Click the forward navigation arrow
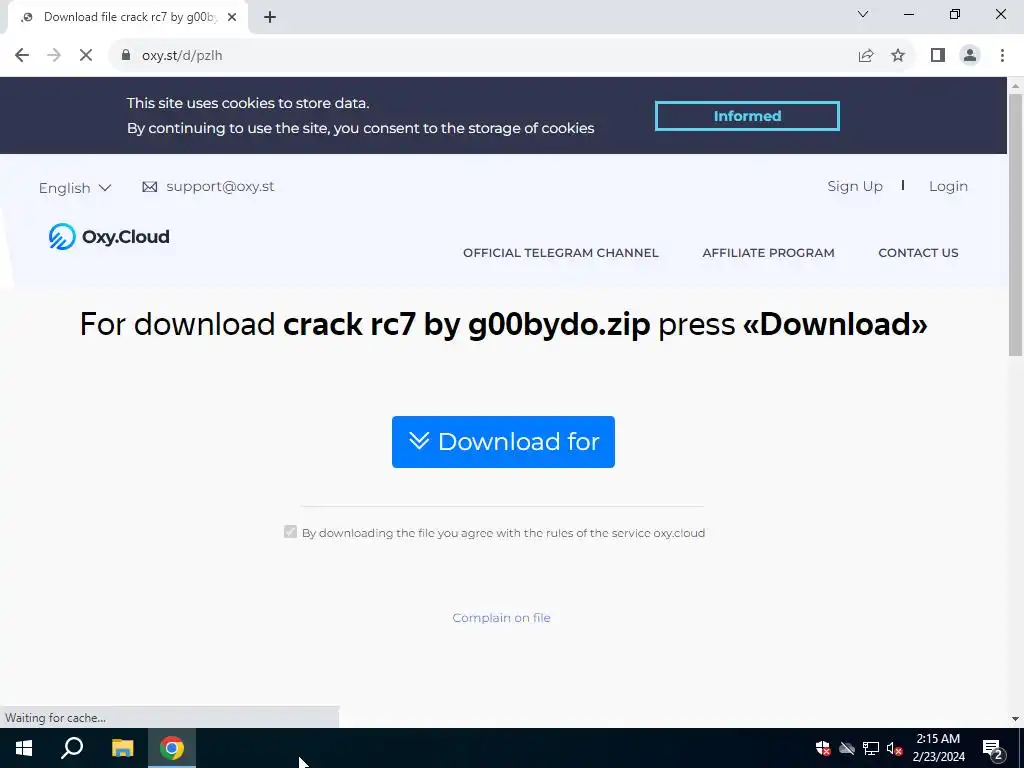Viewport: 1024px width, 768px height. coord(54,56)
